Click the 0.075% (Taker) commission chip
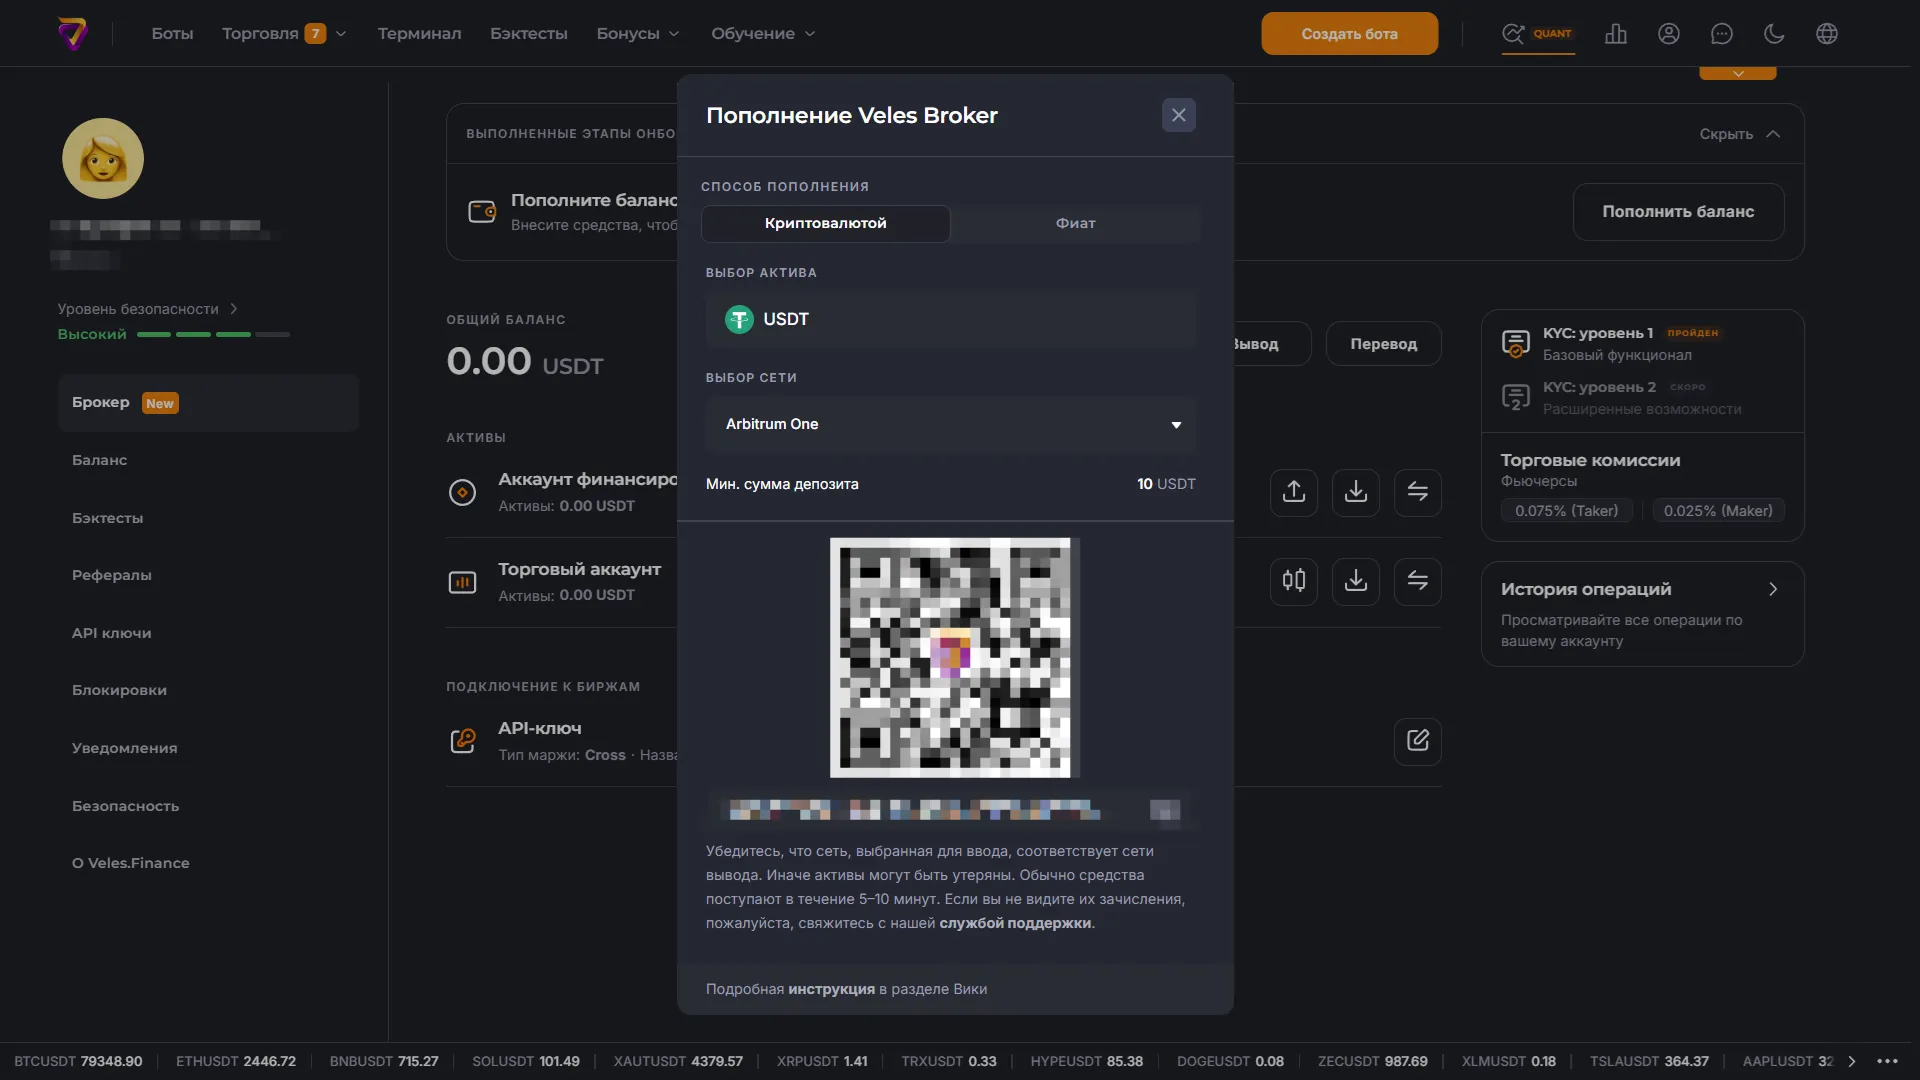The height and width of the screenshot is (1080, 1920). (1566, 511)
